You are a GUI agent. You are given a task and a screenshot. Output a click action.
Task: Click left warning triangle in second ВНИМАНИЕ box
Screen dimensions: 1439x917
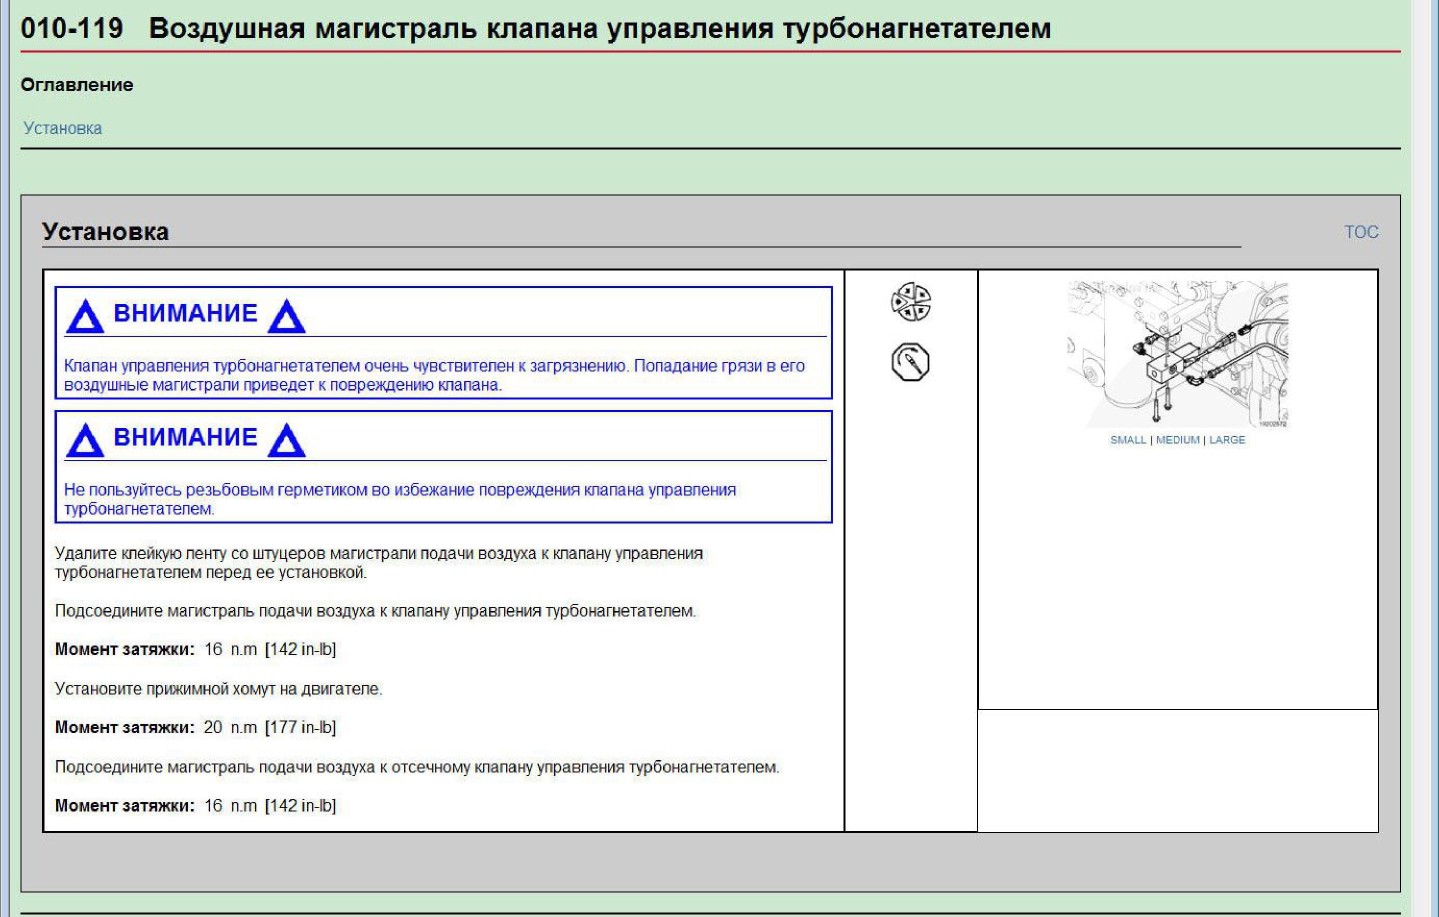[85, 441]
